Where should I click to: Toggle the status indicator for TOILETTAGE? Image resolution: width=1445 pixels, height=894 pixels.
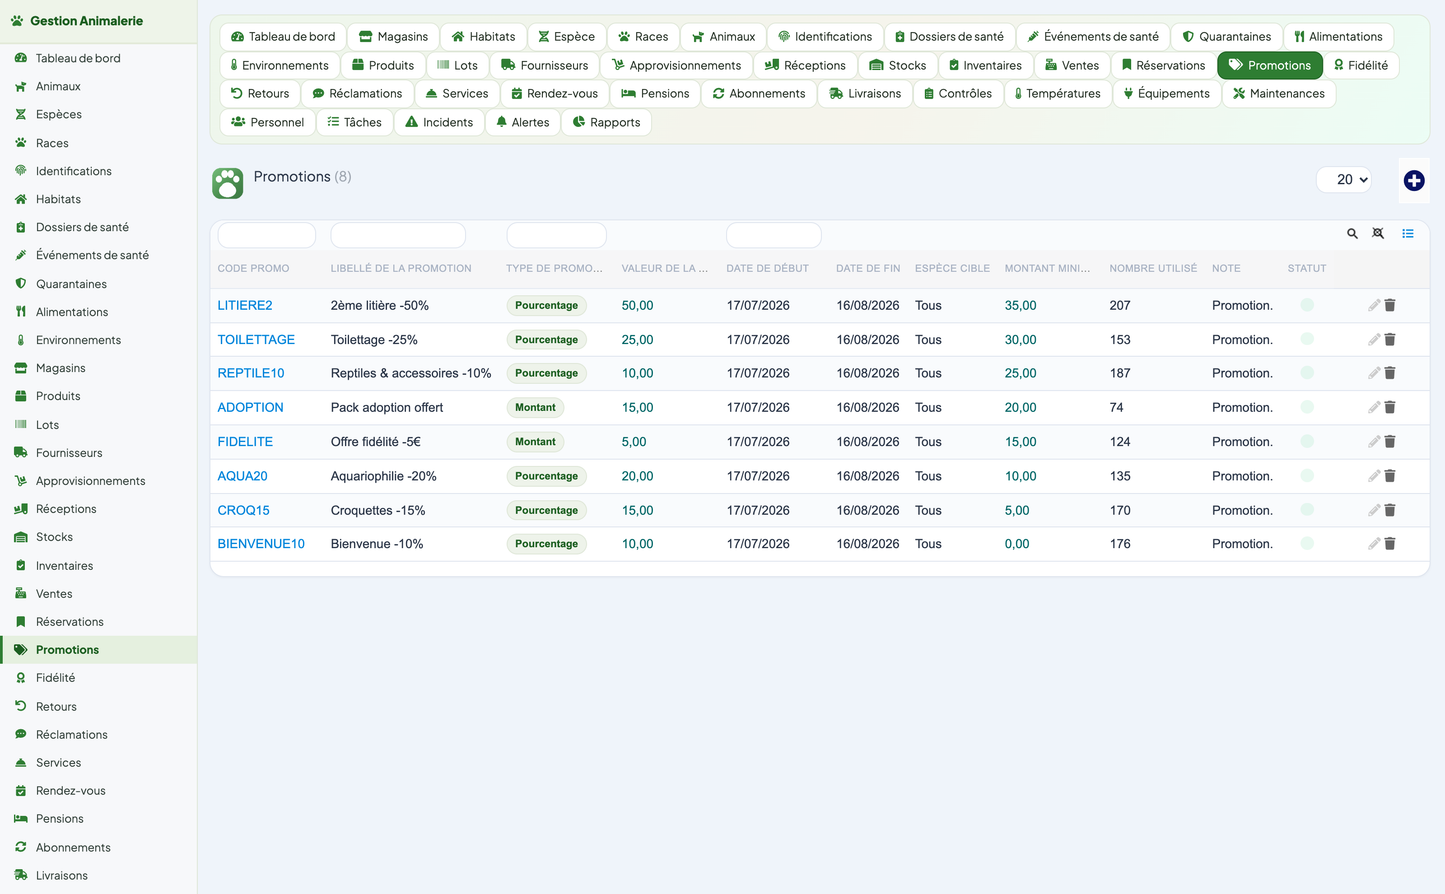(1307, 339)
